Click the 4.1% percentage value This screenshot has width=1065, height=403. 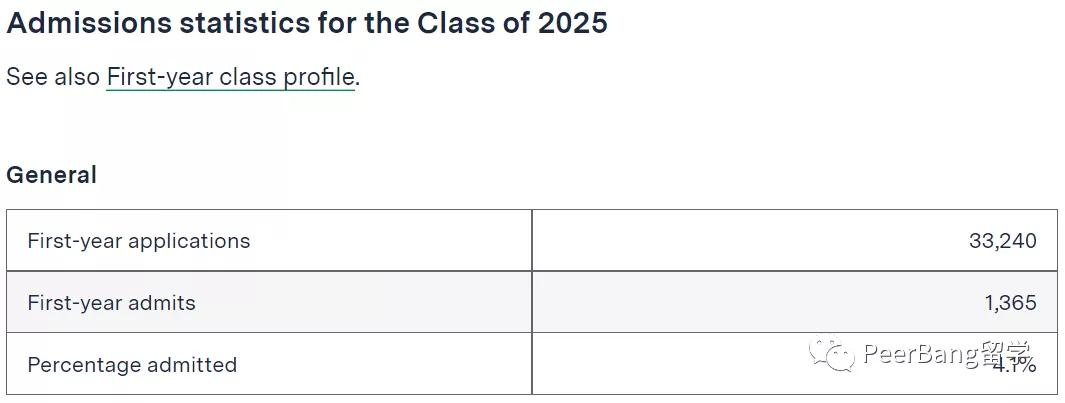(x=1014, y=368)
